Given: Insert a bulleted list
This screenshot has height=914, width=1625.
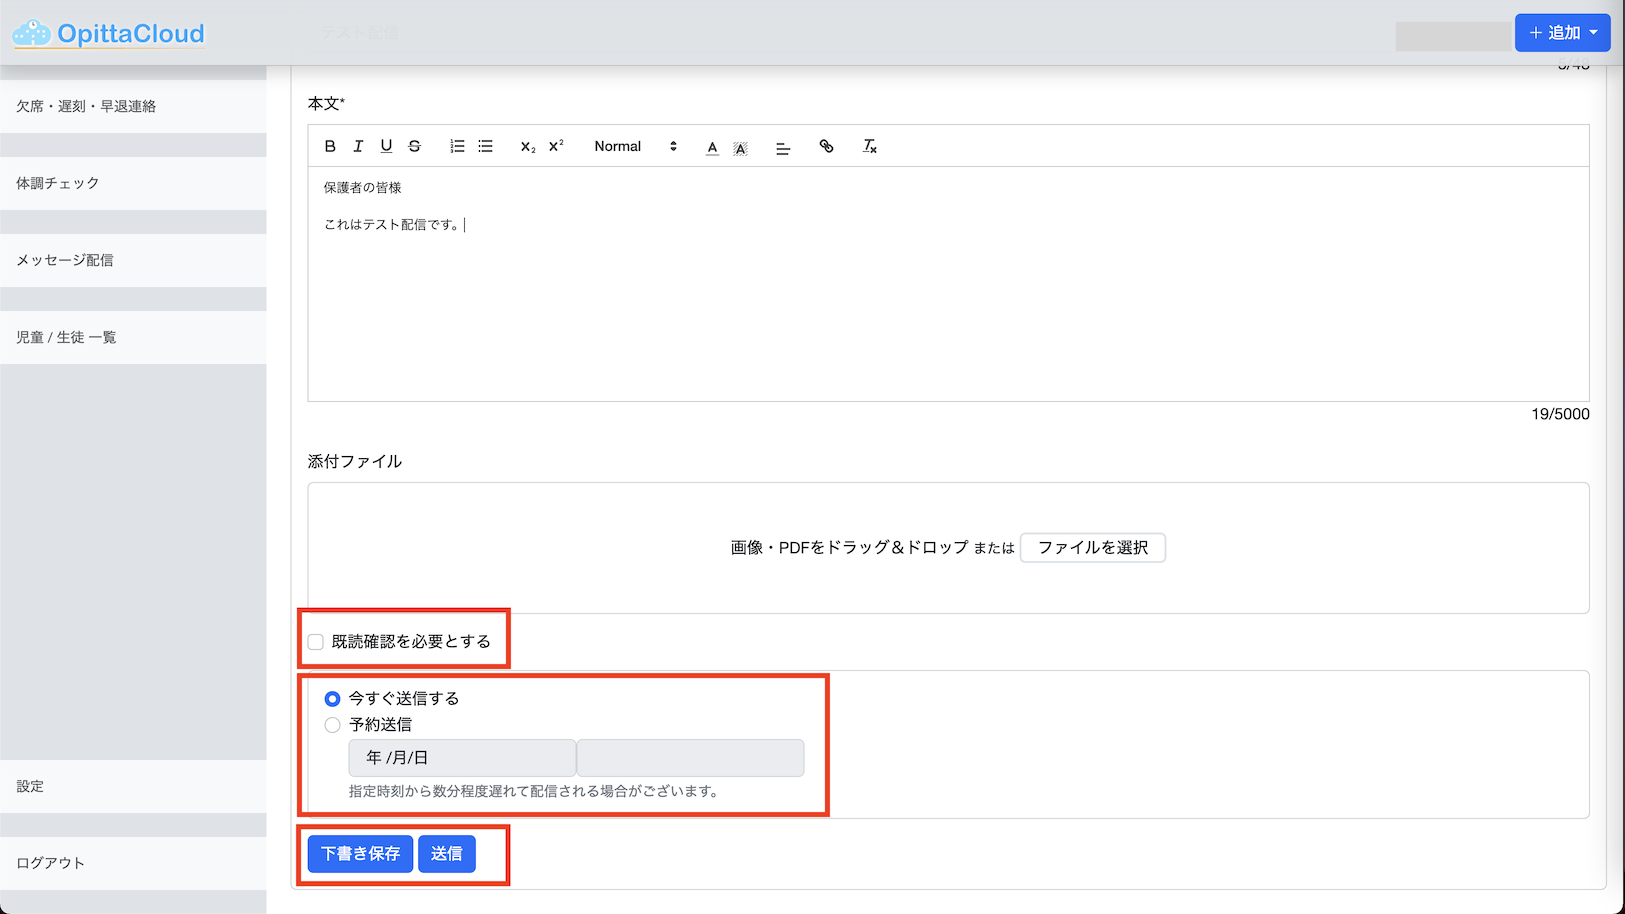Looking at the screenshot, I should (485, 146).
